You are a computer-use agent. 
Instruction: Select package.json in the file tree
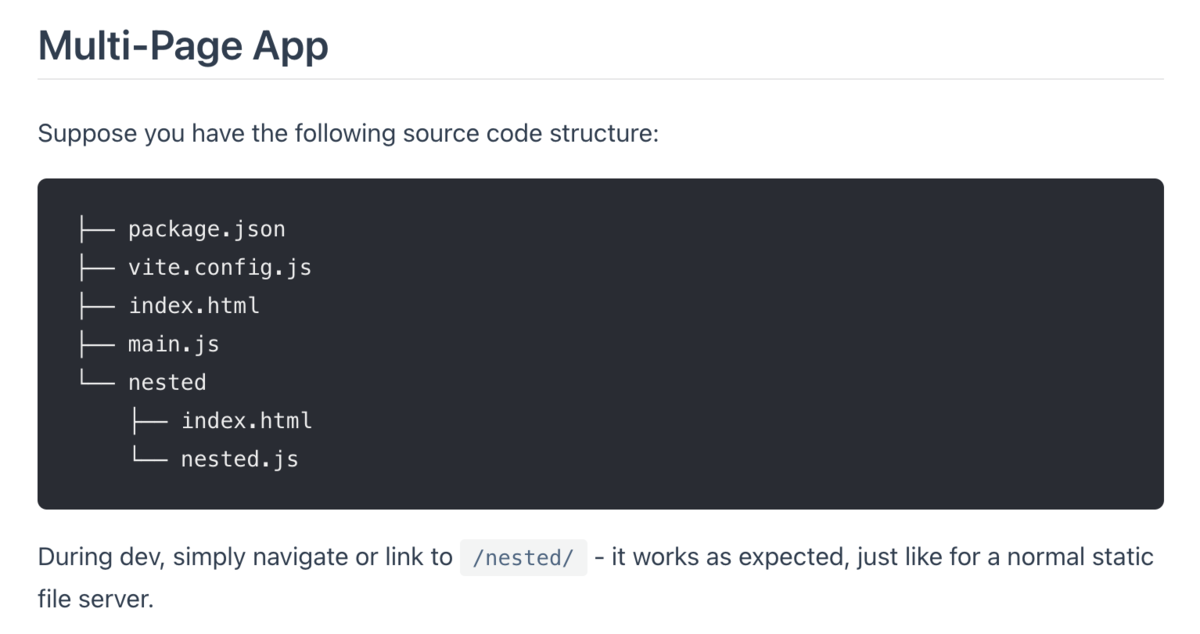[206, 229]
